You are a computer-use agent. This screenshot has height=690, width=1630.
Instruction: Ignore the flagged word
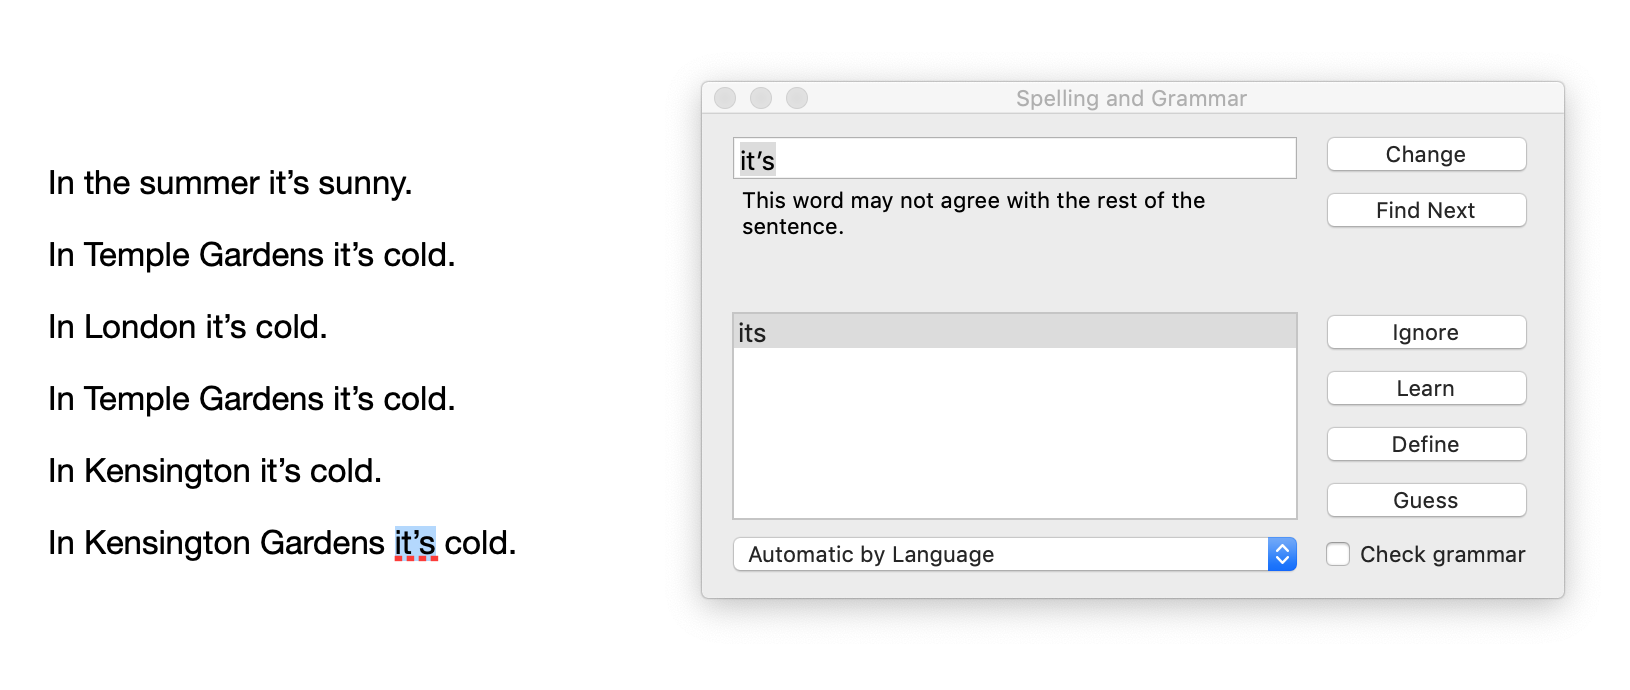[1426, 333]
